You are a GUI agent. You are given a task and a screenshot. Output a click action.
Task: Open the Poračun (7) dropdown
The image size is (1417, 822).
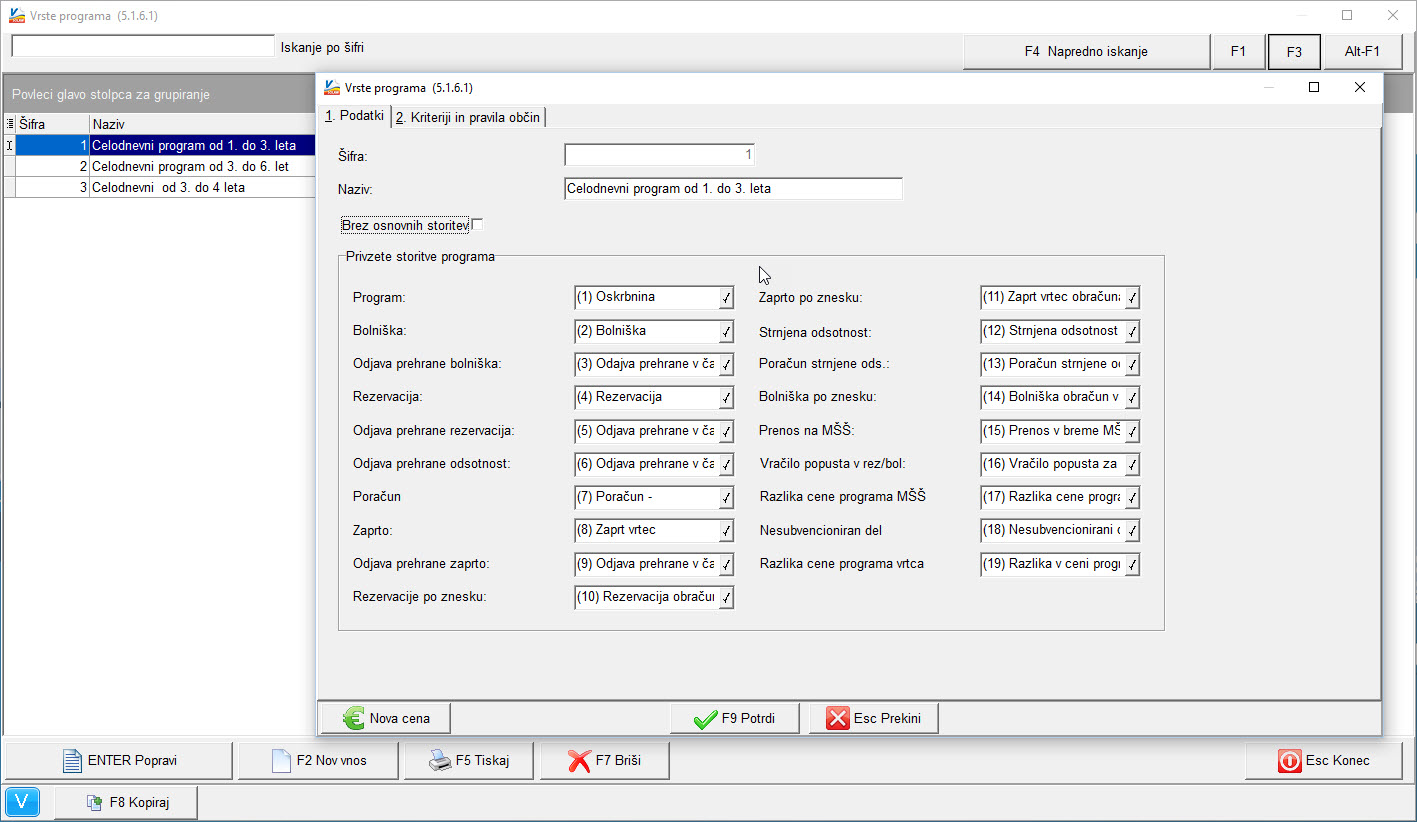click(x=726, y=498)
